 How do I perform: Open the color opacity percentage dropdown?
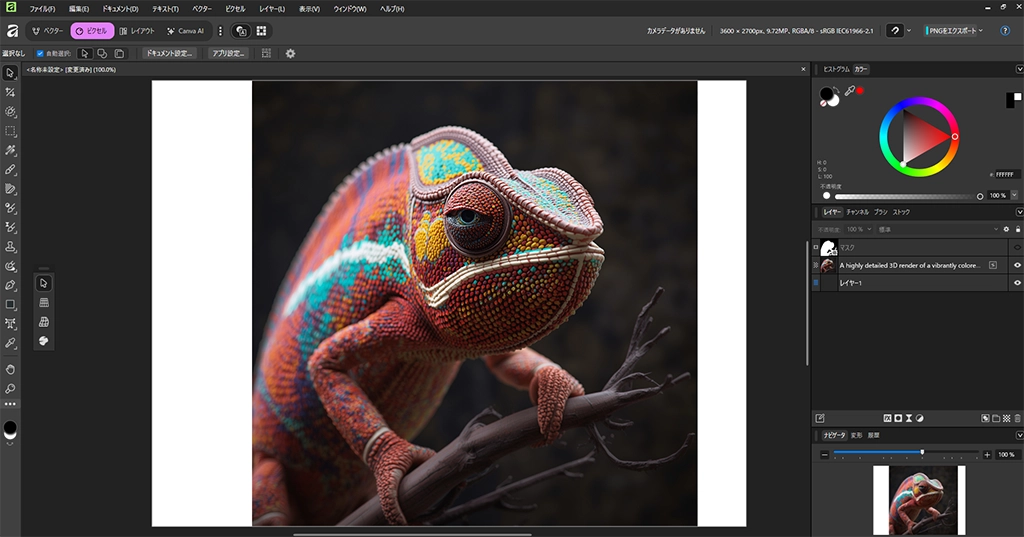click(1014, 195)
